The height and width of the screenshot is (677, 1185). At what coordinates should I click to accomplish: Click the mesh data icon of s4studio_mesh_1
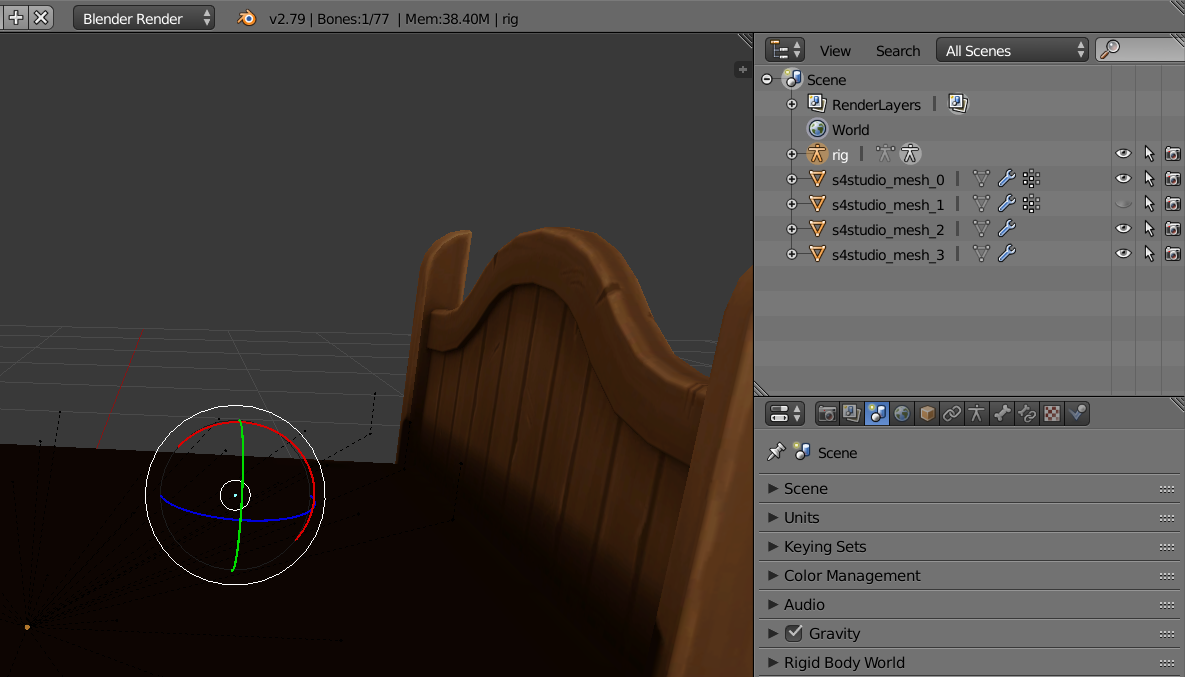(981, 204)
